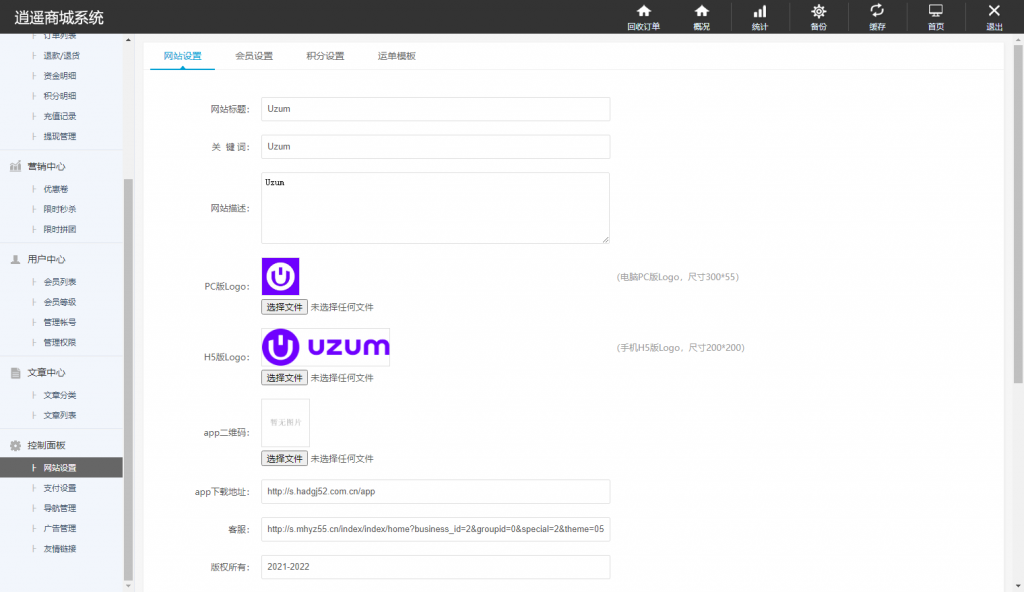Screen dimensions: 1024x592
Task: Click the main page vertical scrollbar
Action: coord(1018,214)
